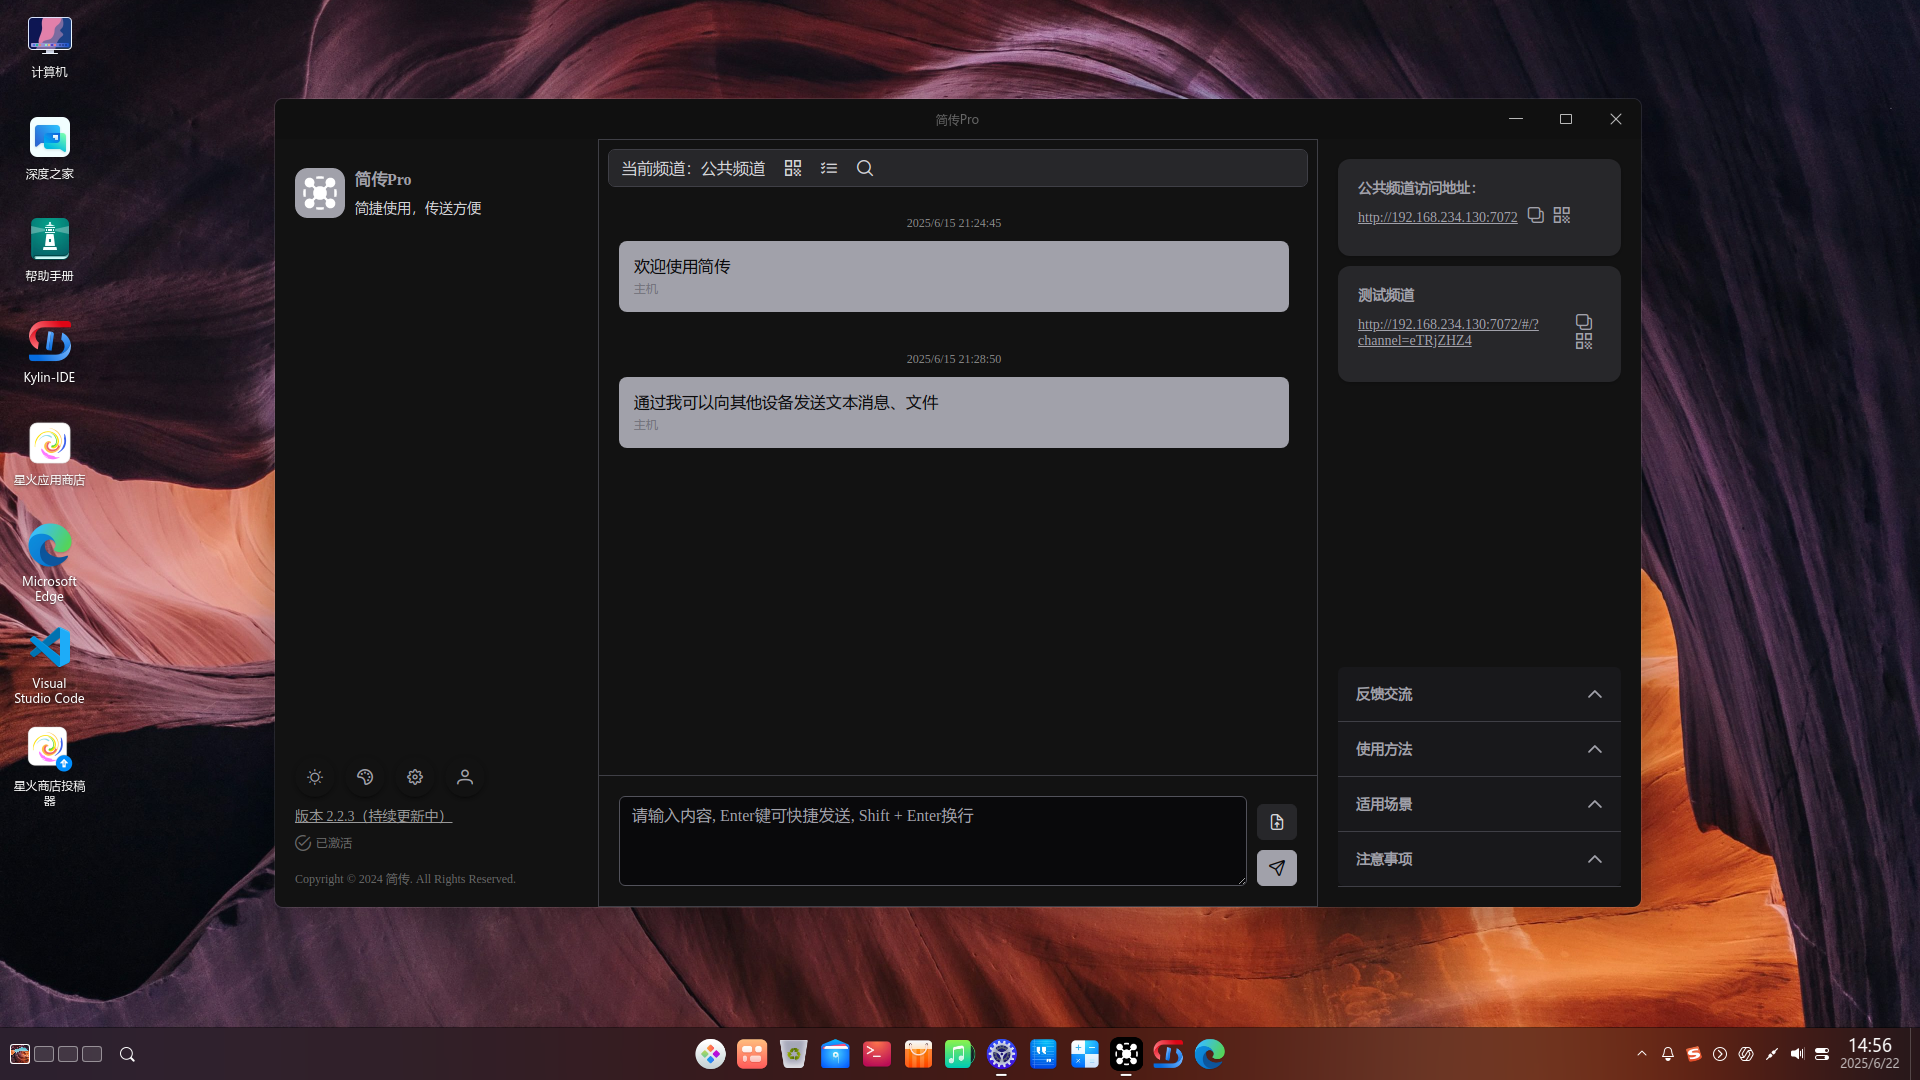
Task: Click the user profile icon
Action: pyautogui.click(x=465, y=777)
